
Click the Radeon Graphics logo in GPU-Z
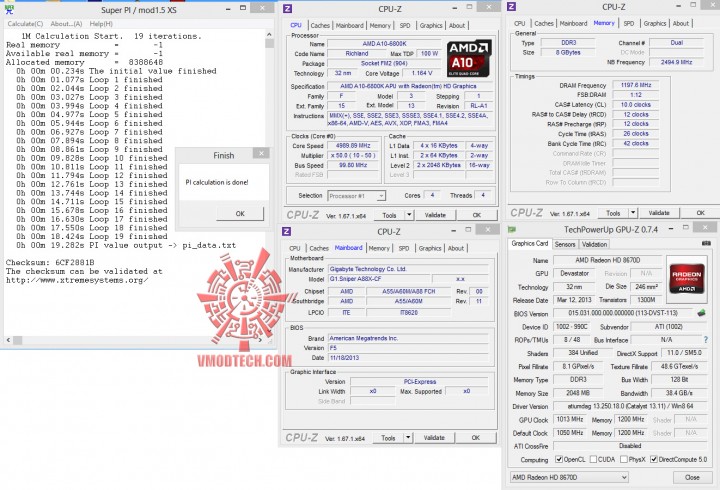click(x=687, y=278)
